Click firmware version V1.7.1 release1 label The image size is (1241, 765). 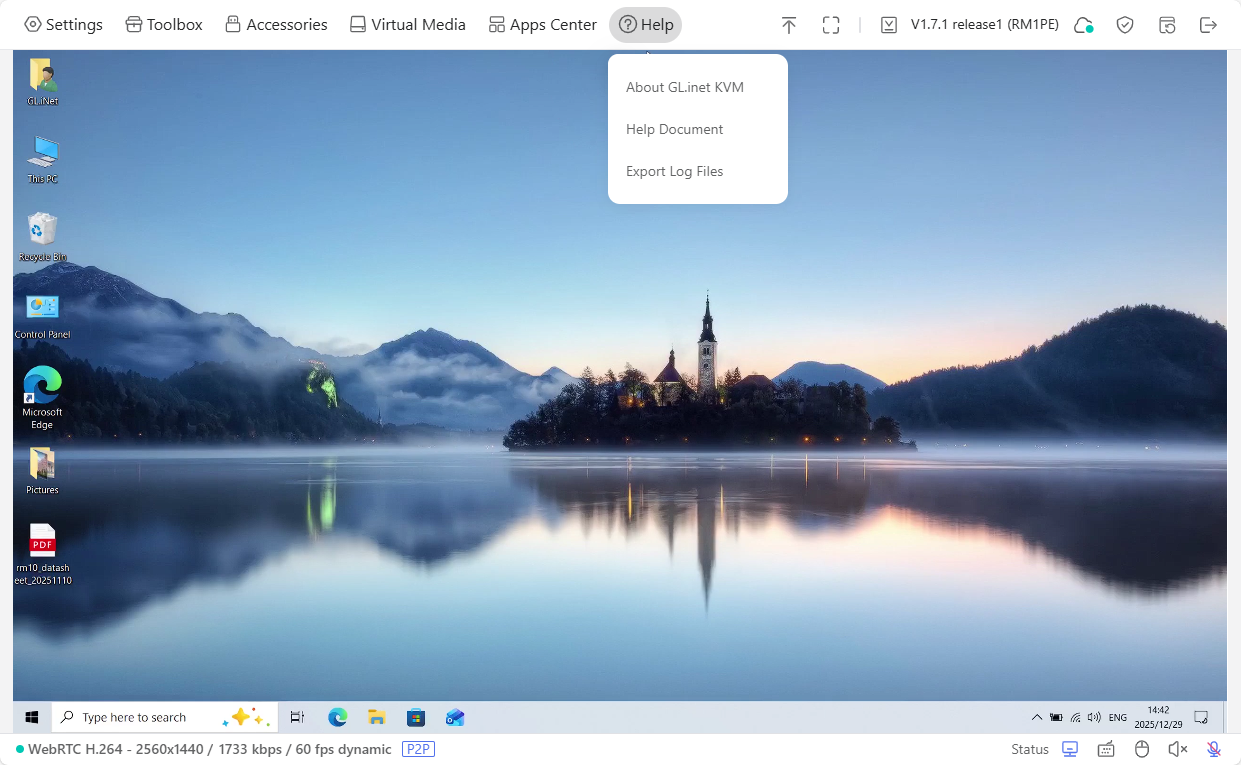pos(984,25)
